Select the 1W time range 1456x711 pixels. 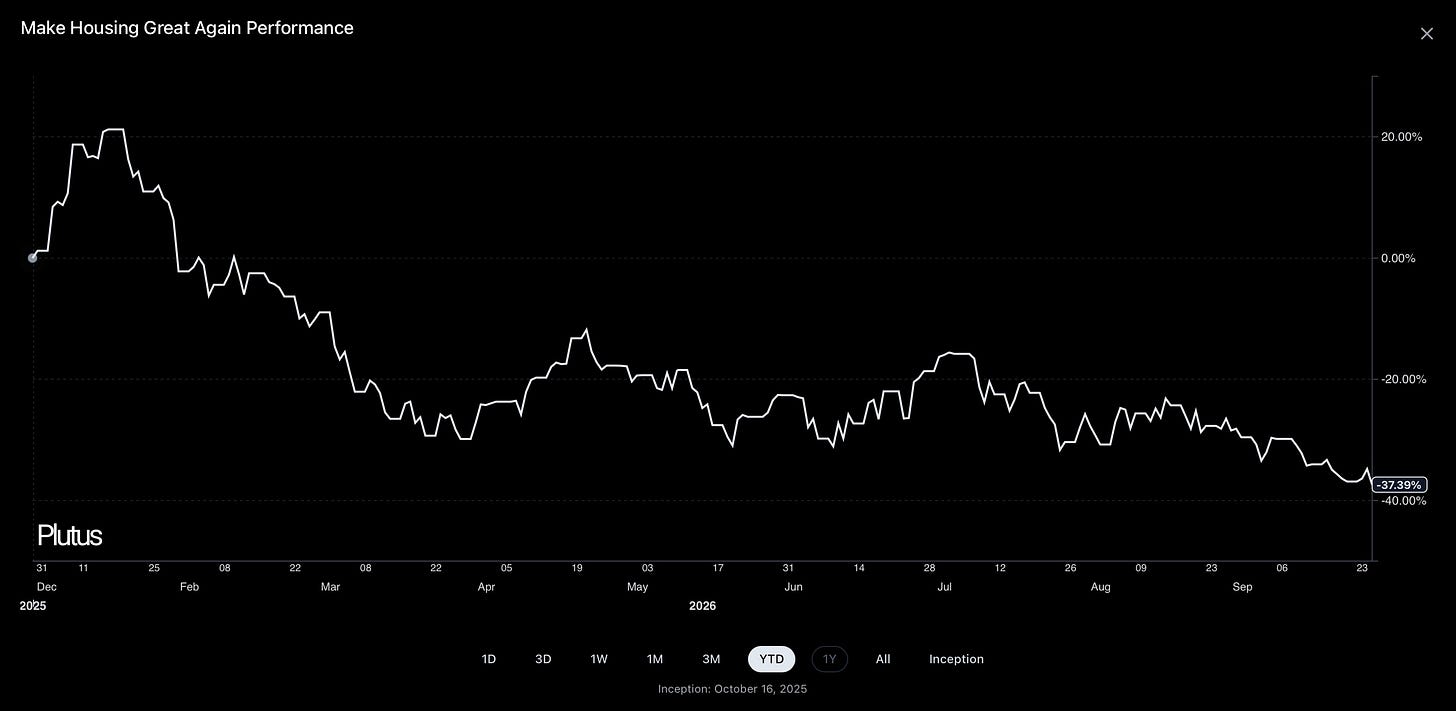pyautogui.click(x=599, y=659)
